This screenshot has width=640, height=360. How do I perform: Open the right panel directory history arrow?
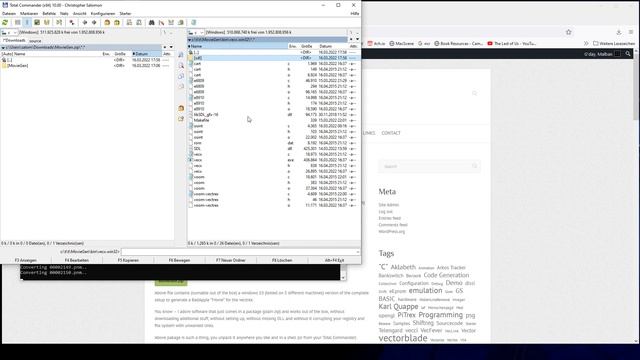coord(357,40)
